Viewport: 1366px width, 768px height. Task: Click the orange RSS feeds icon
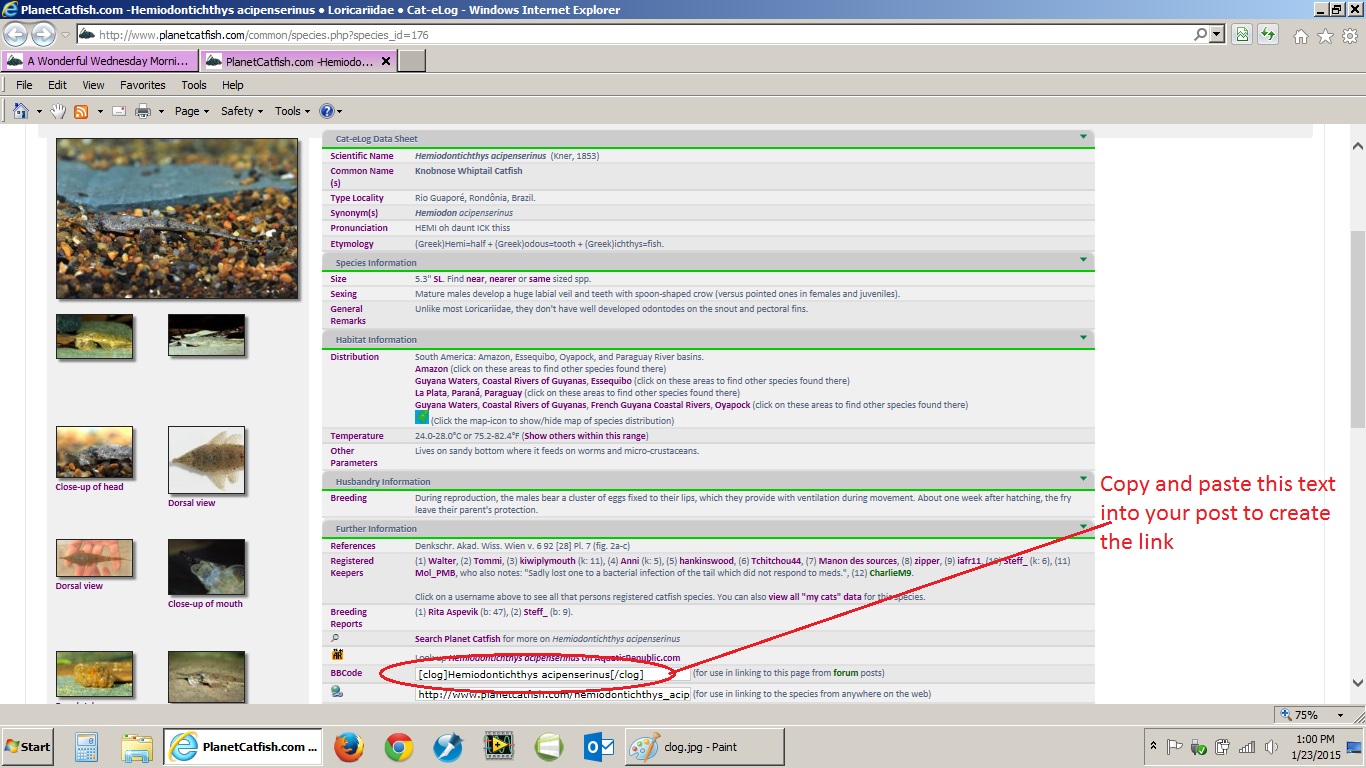point(81,111)
